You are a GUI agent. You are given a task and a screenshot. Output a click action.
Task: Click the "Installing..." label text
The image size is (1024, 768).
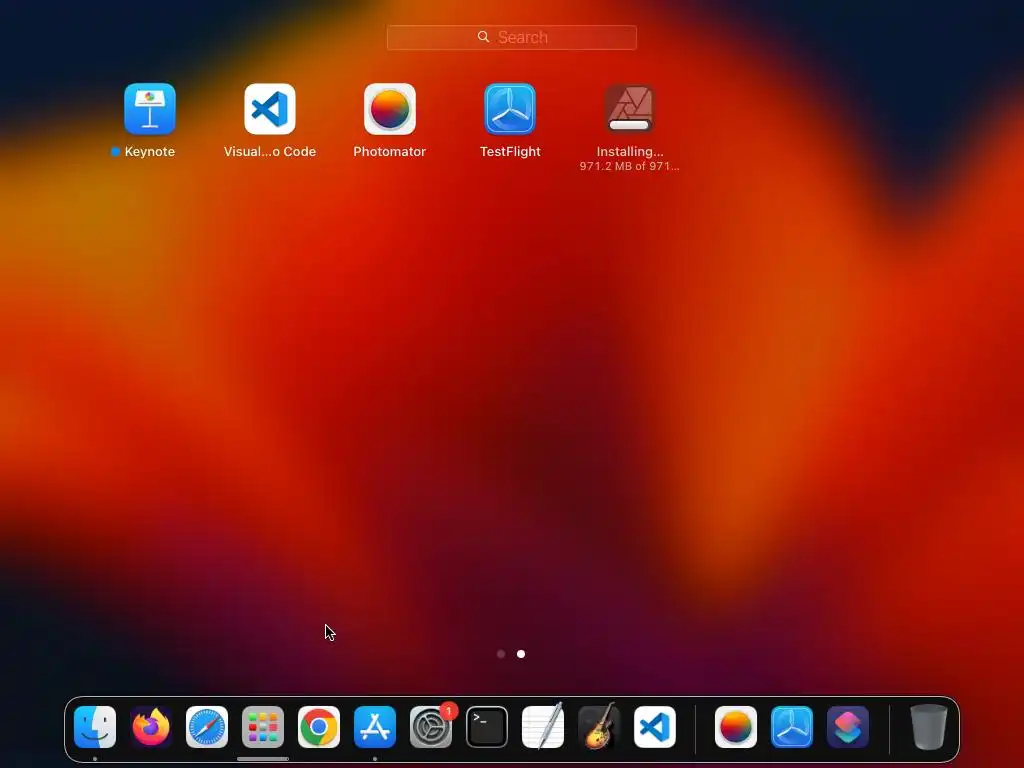[630, 152]
